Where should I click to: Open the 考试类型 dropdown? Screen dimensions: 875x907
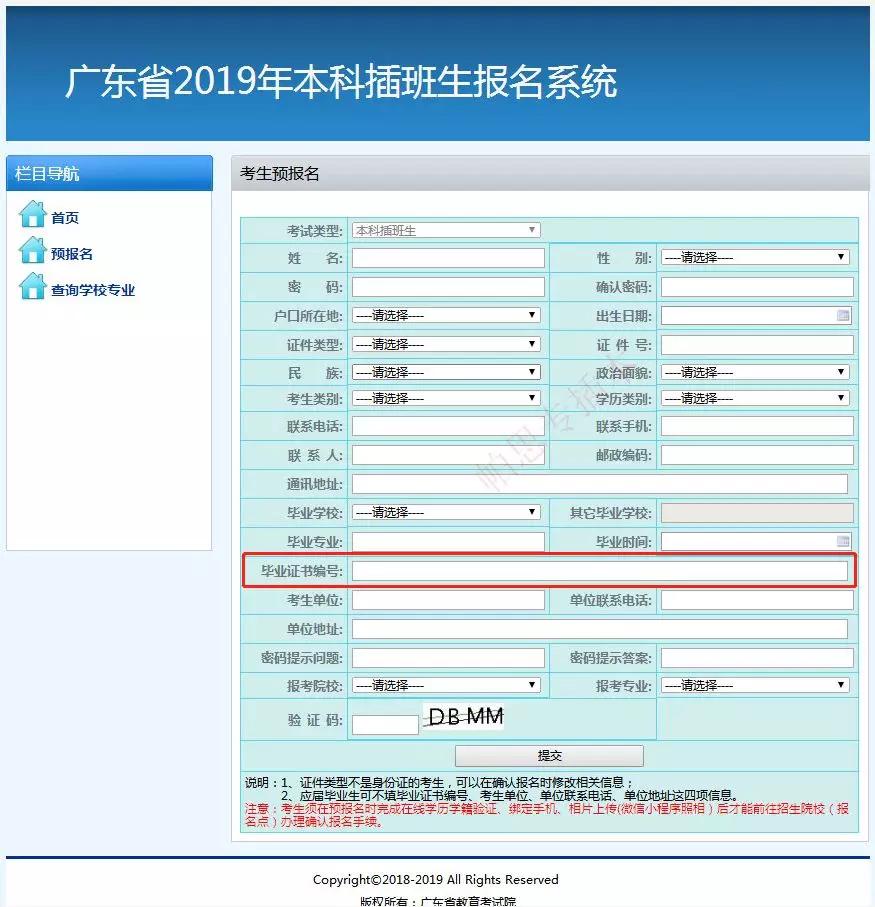point(446,230)
